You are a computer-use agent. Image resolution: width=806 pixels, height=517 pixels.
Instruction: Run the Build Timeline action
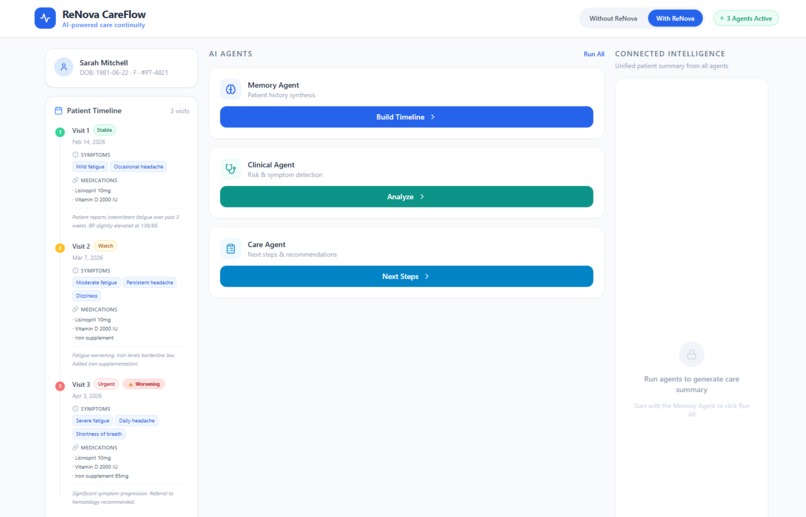[406, 117]
